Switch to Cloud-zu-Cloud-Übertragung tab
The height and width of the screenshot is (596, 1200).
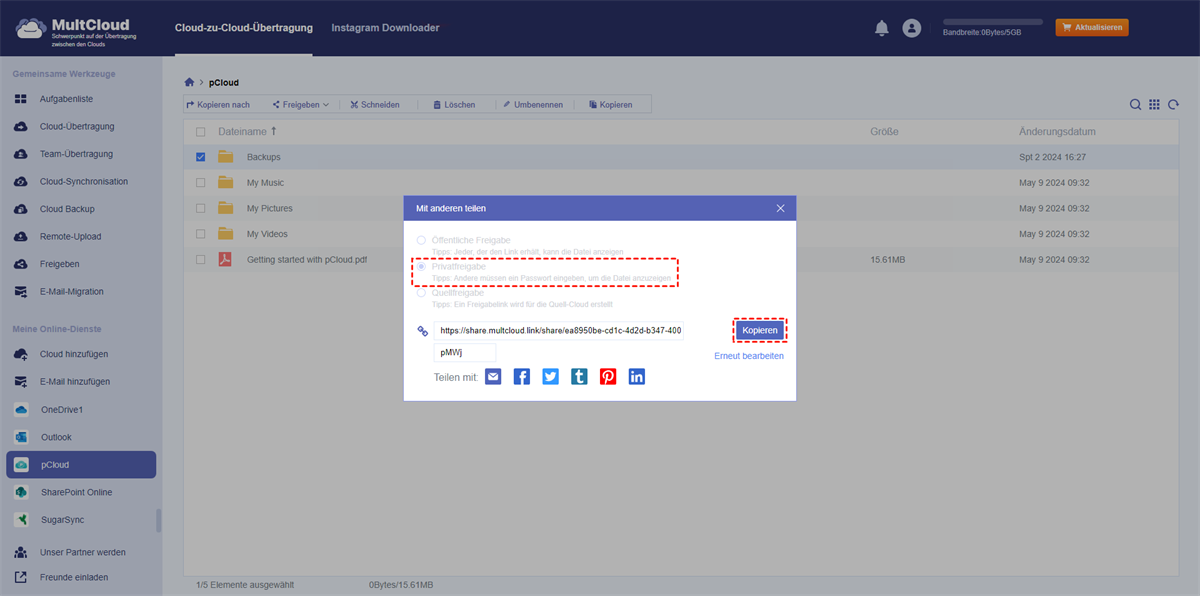pyautogui.click(x=243, y=28)
